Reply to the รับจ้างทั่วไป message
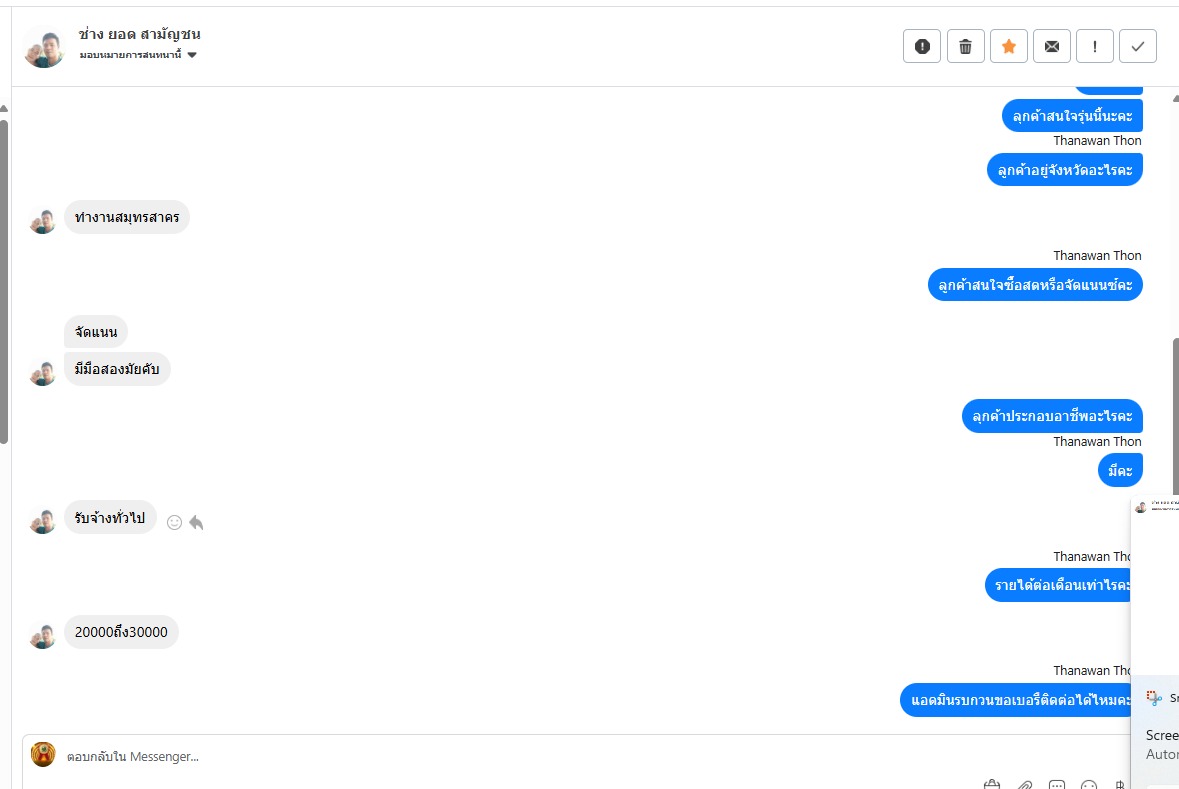Screen dimensions: 1179x789 click(x=196, y=522)
